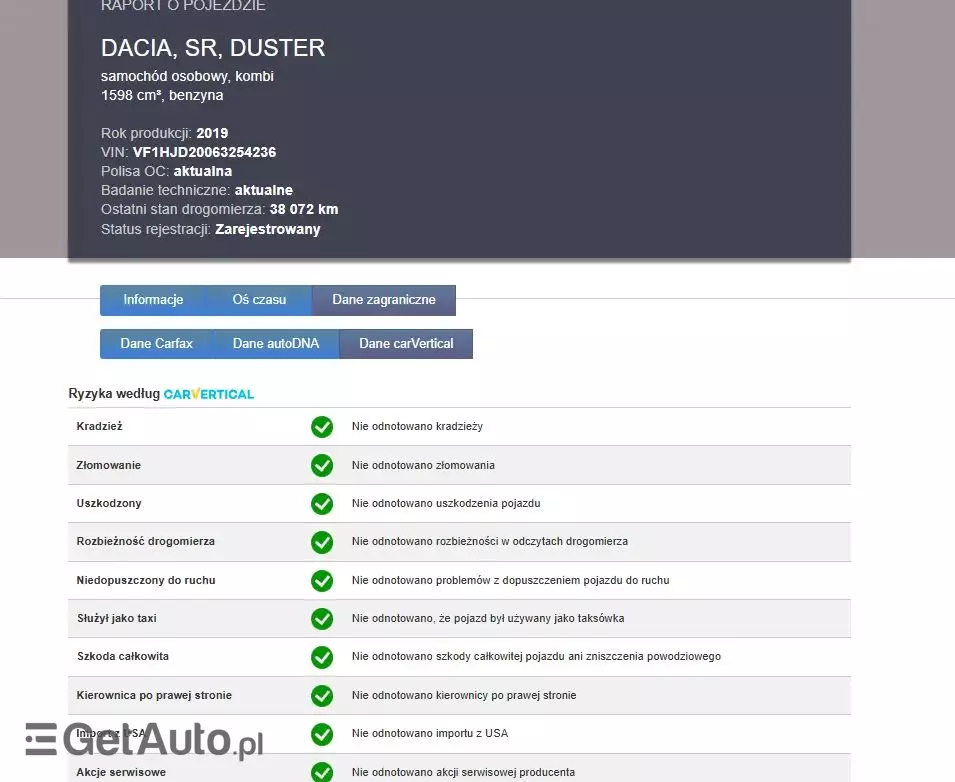Select the checkmark beside Uszkodzony

click(x=322, y=504)
